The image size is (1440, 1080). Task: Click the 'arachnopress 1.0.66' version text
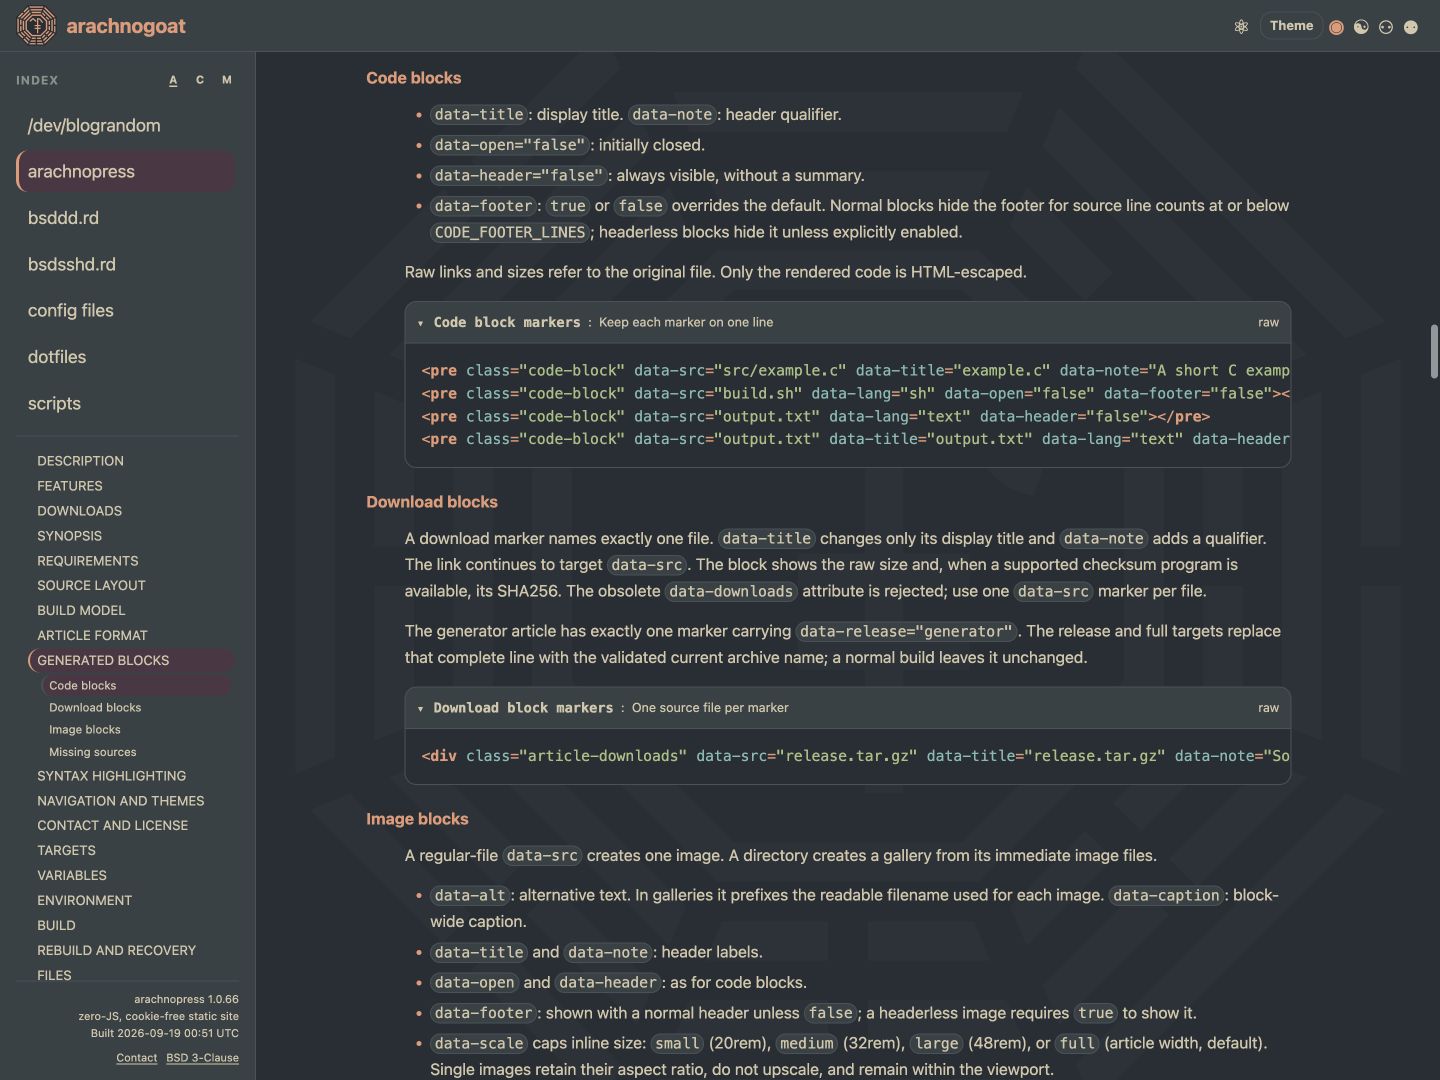click(x=186, y=999)
